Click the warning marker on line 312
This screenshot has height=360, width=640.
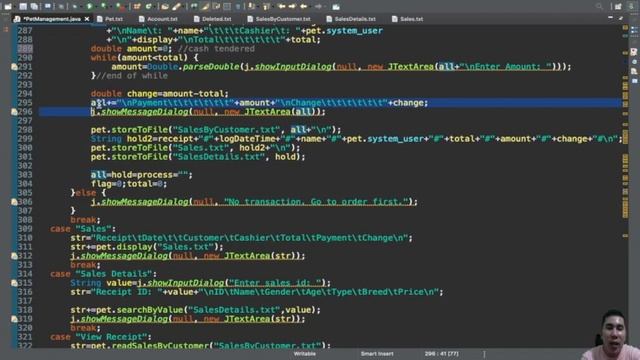click(14, 256)
